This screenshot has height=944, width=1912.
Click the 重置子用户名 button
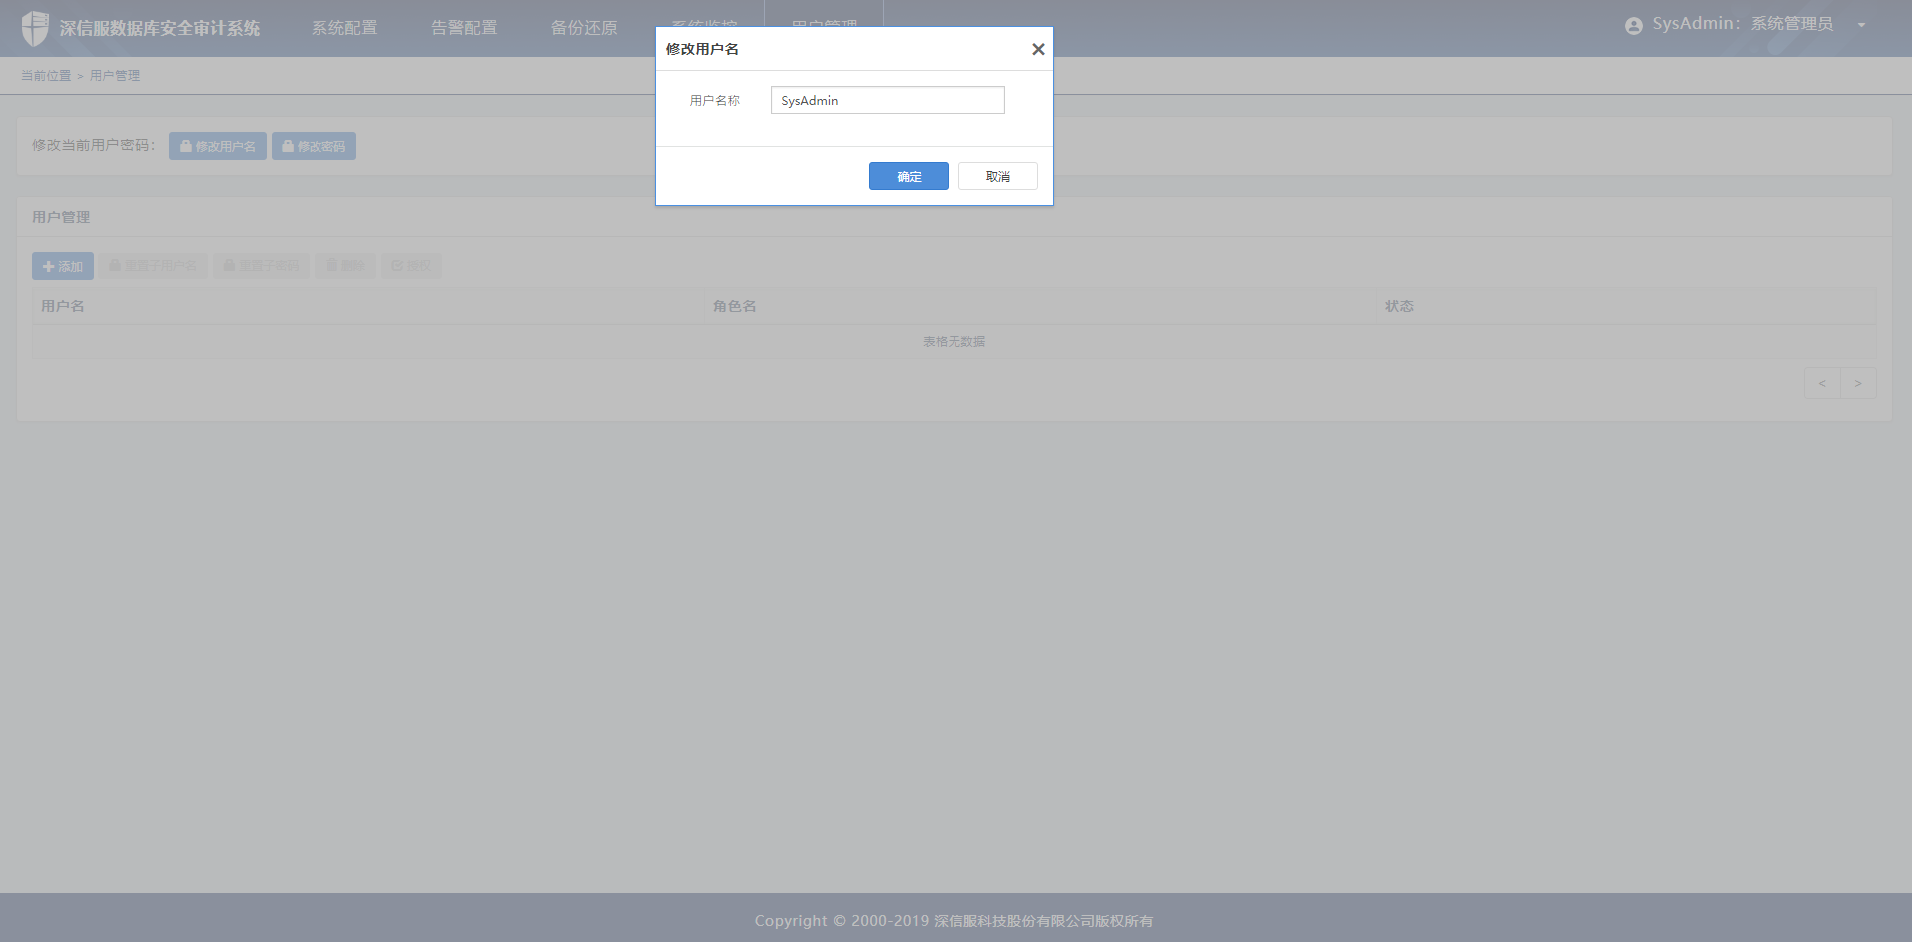tap(153, 266)
